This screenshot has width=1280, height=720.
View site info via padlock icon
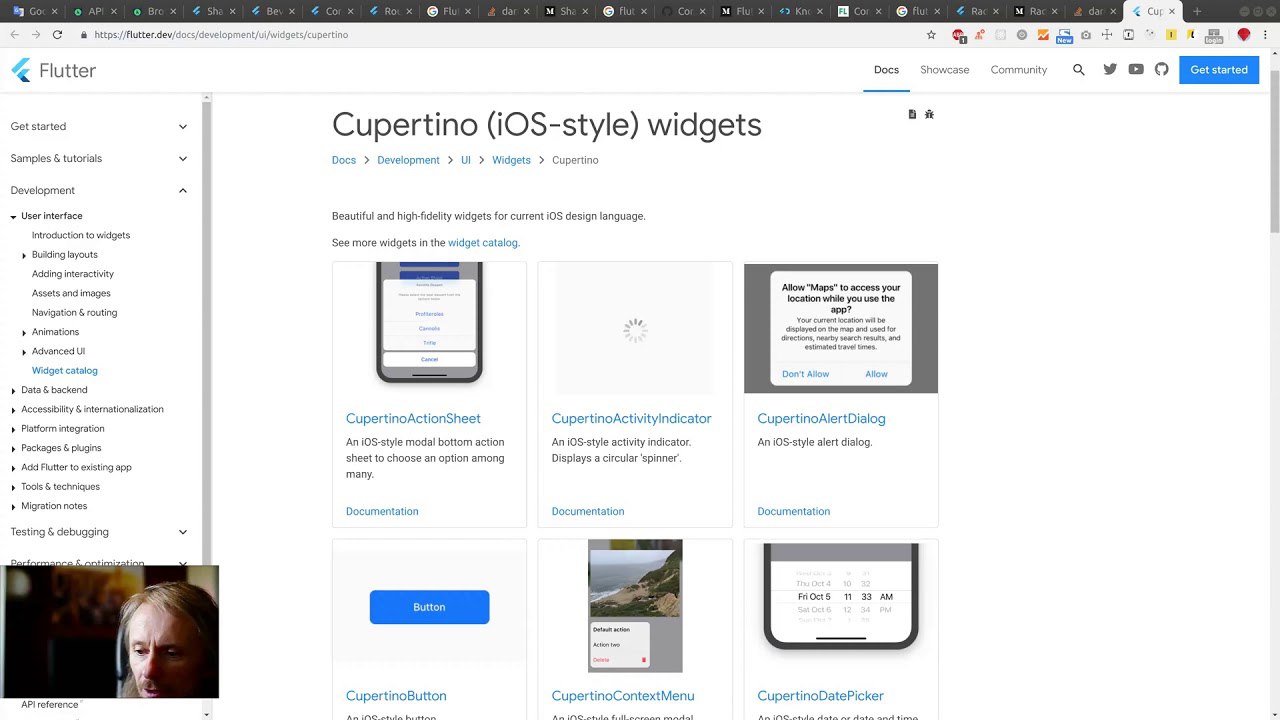pyautogui.click(x=82, y=34)
